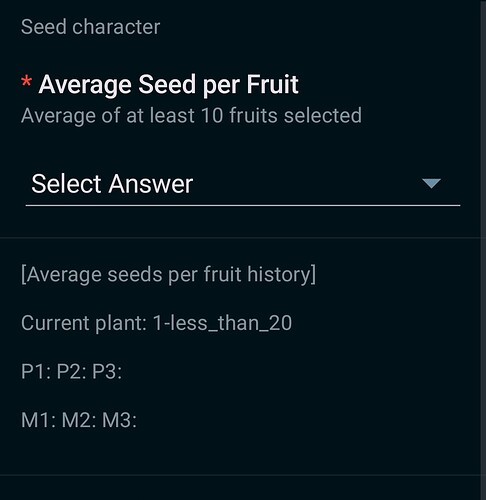Click the 'Seed character' section label

pos(91,27)
